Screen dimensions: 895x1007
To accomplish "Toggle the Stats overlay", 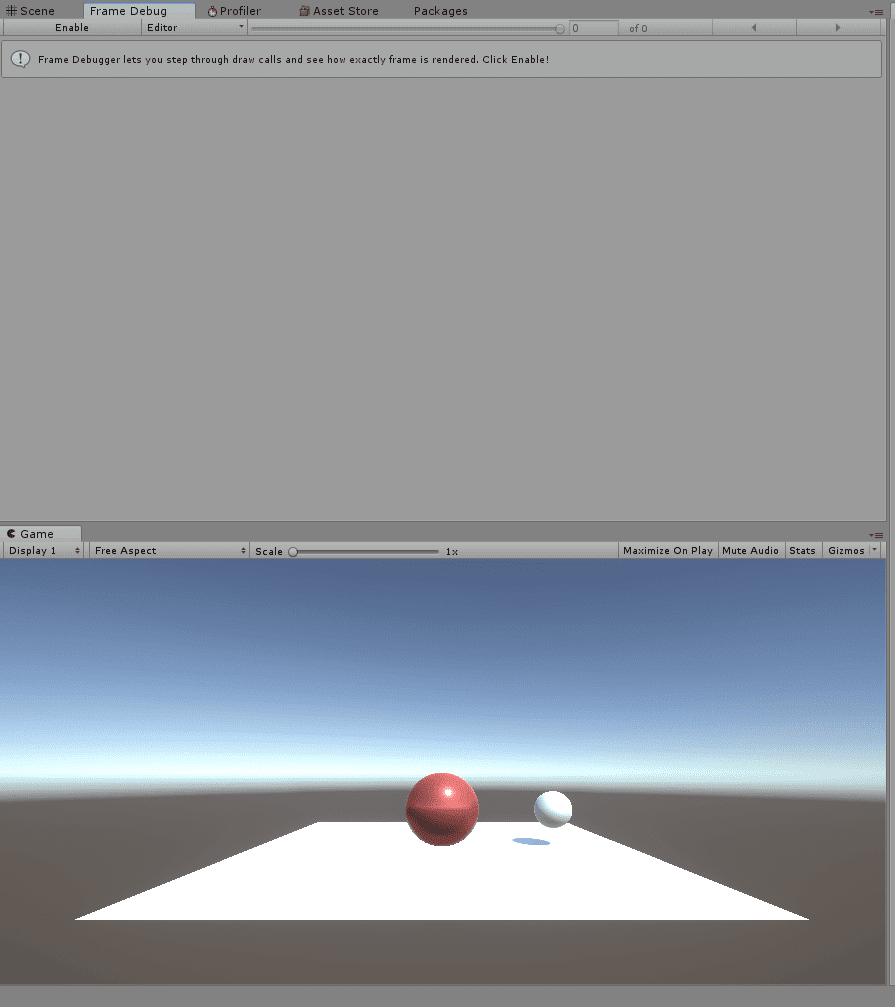I will click(x=803, y=550).
